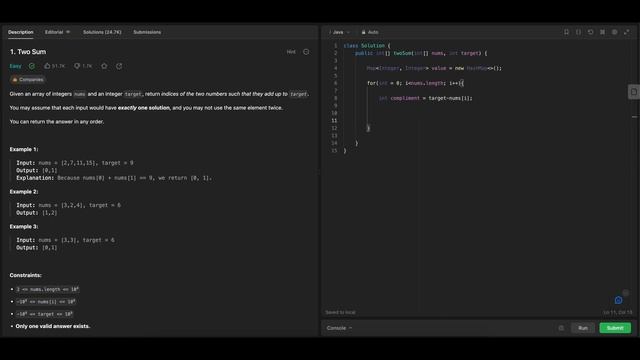The height and width of the screenshot is (360, 640).
Task: Click the blue floating assistant icon
Action: tap(618, 300)
